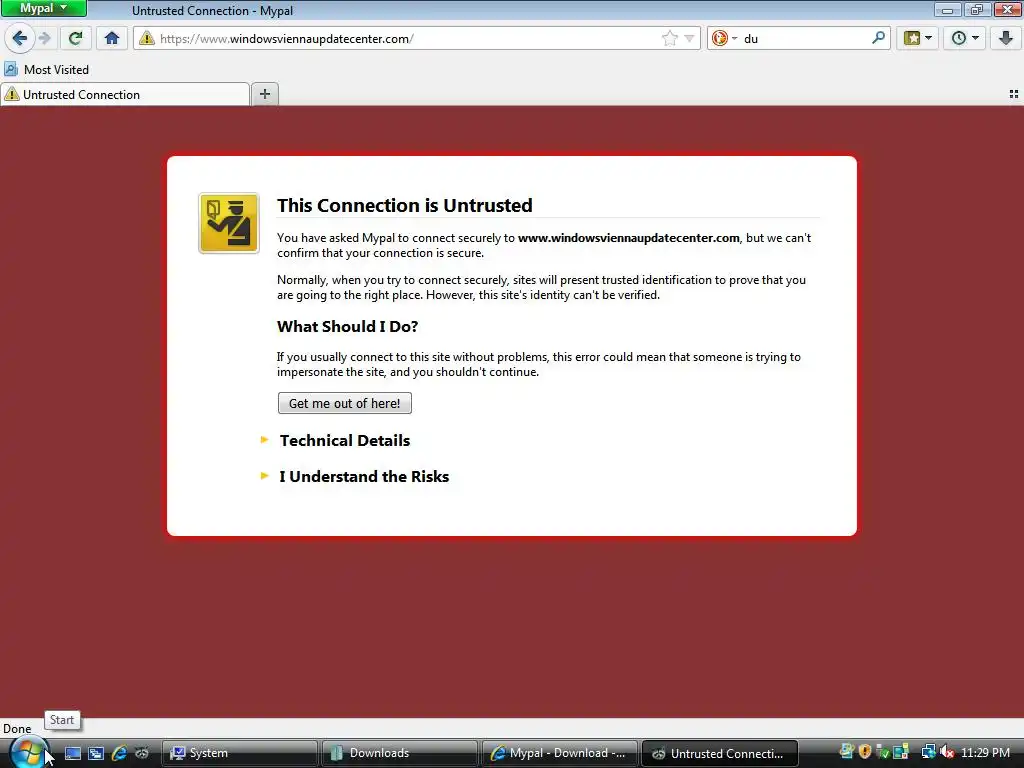Click the muted volume speaker tray icon

947,752
